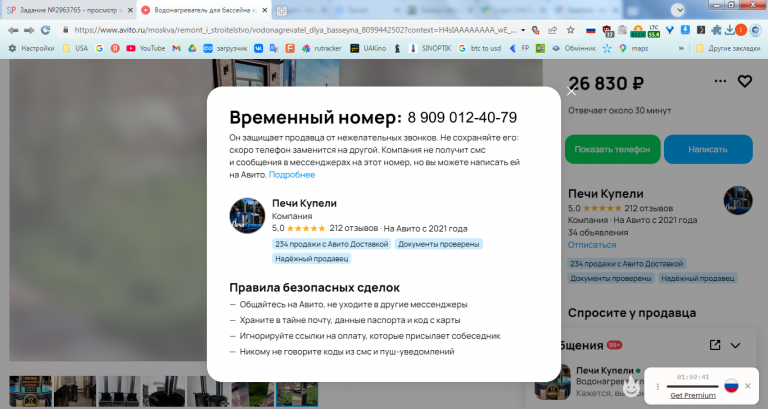
Task: Open 212 отзывов in the popup
Action: click(354, 228)
